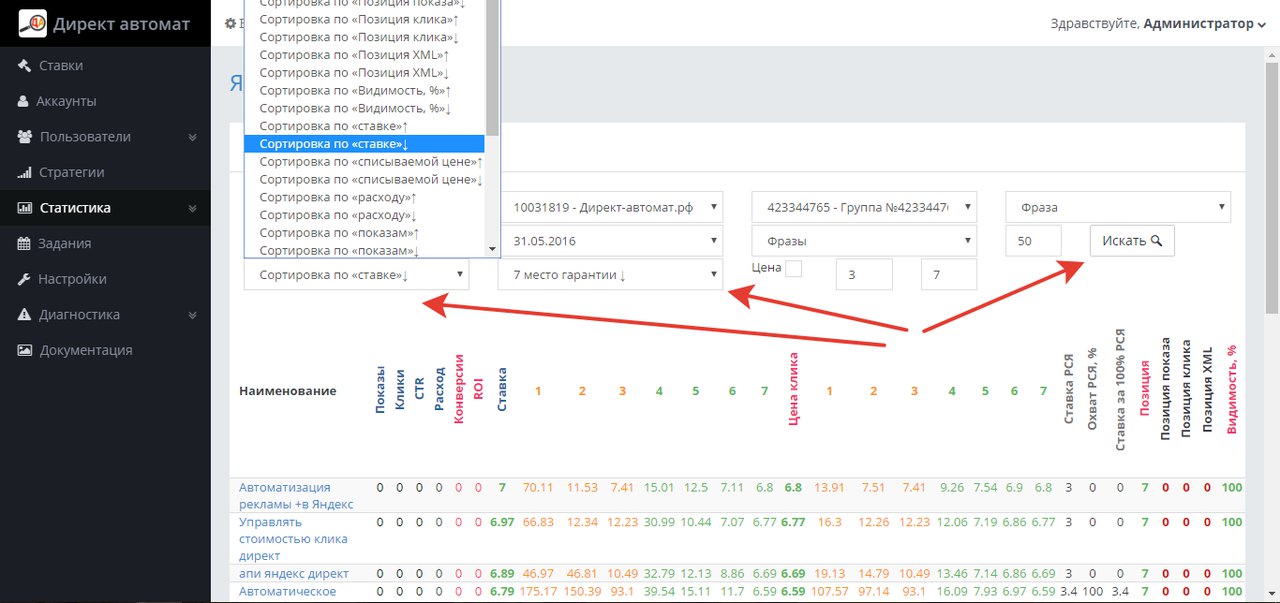Image resolution: width=1280 pixels, height=603 pixels.
Task: Click the hammer icon next to Ставки
Action: point(24,66)
